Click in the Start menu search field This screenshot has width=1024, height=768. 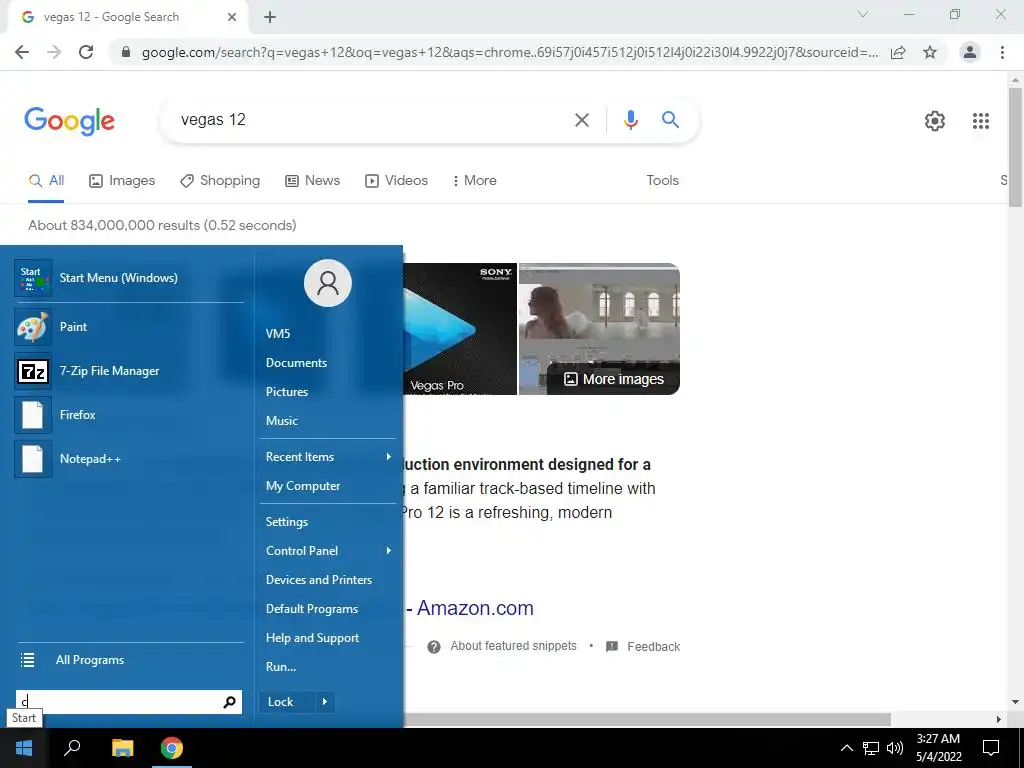119,702
